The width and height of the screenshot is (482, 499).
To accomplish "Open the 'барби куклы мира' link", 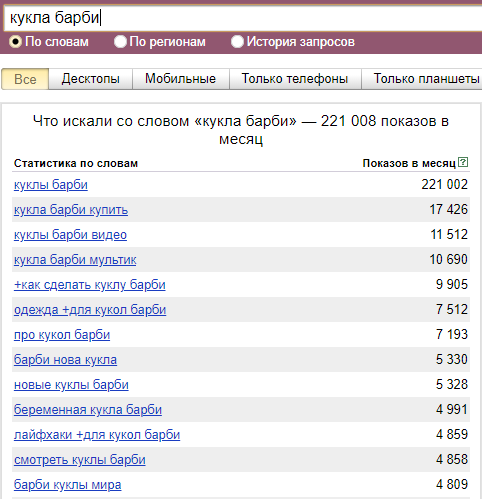I will coord(67,485).
